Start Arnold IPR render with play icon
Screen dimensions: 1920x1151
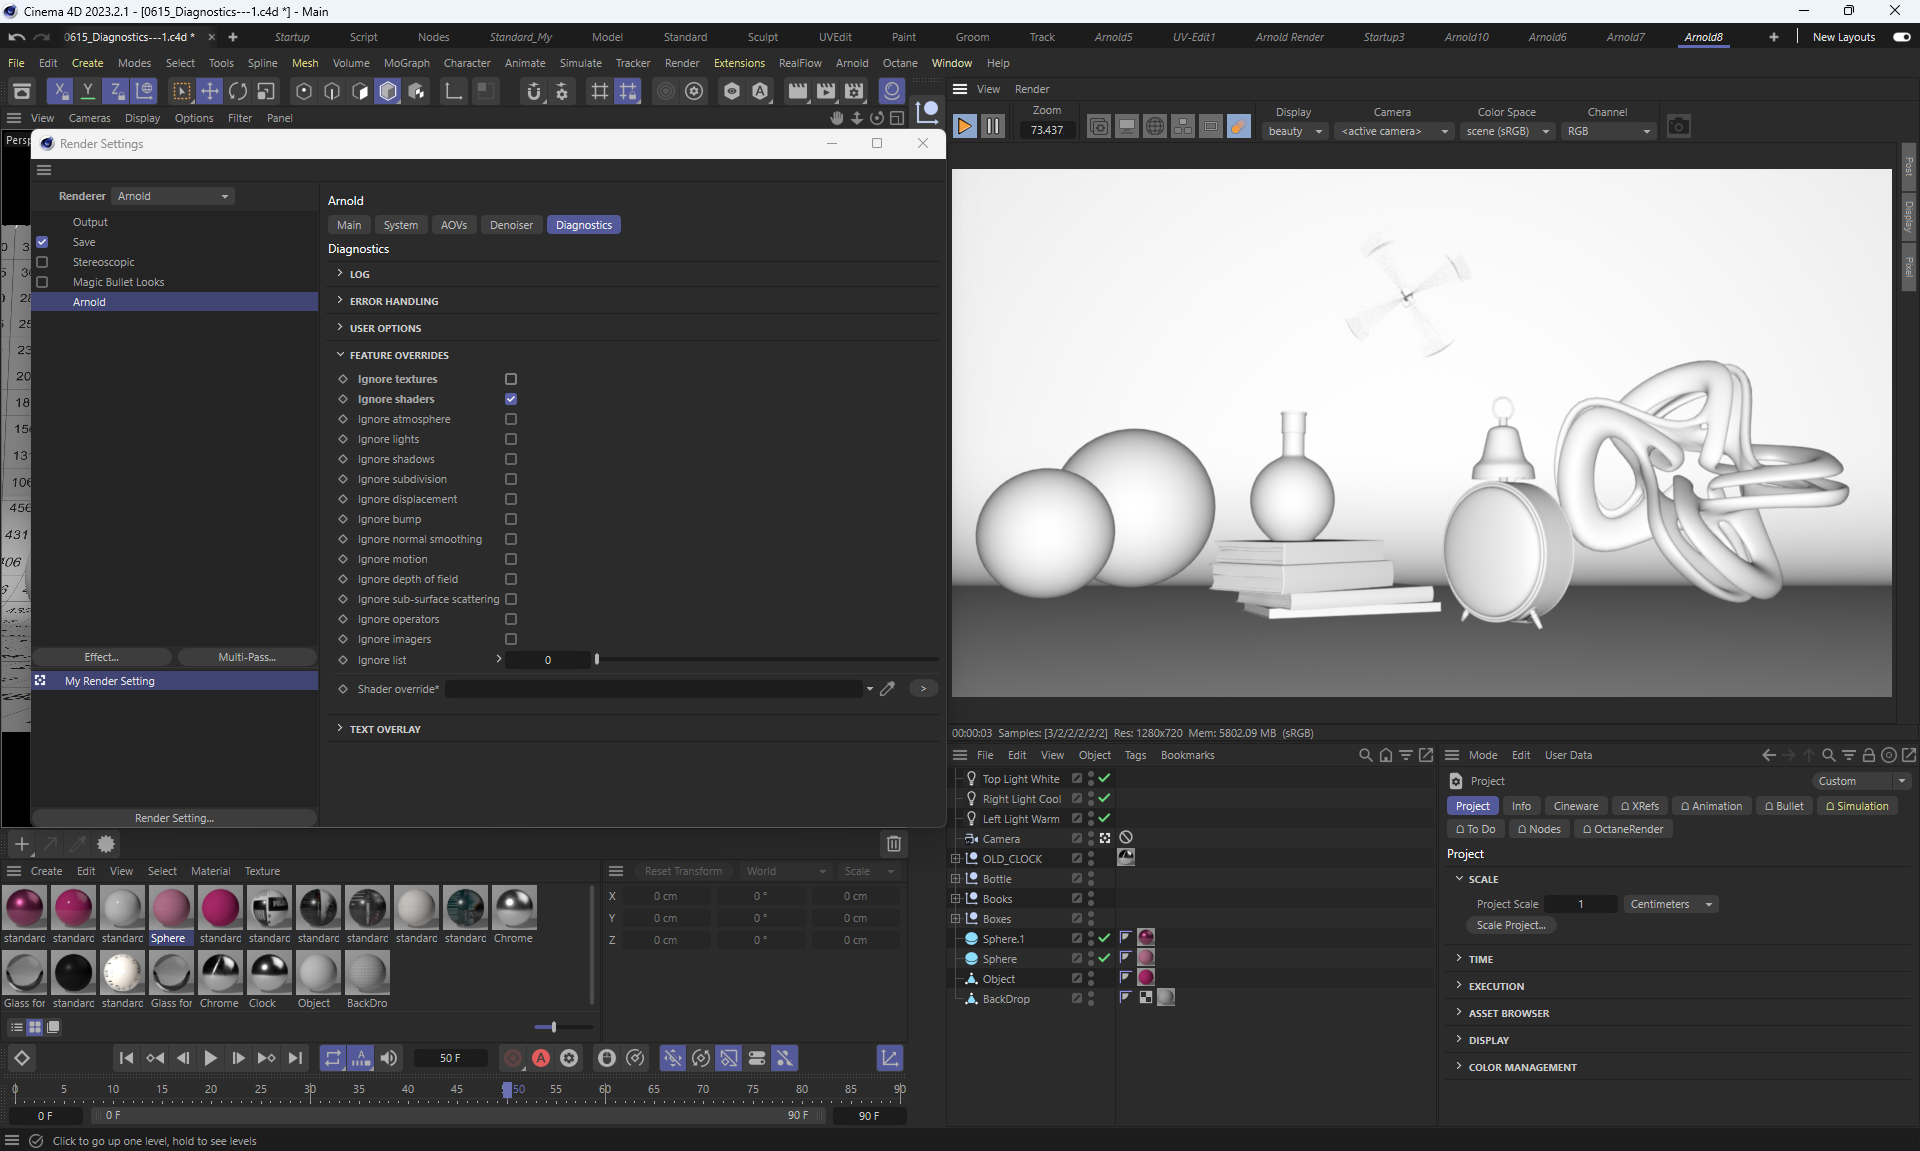click(x=964, y=126)
